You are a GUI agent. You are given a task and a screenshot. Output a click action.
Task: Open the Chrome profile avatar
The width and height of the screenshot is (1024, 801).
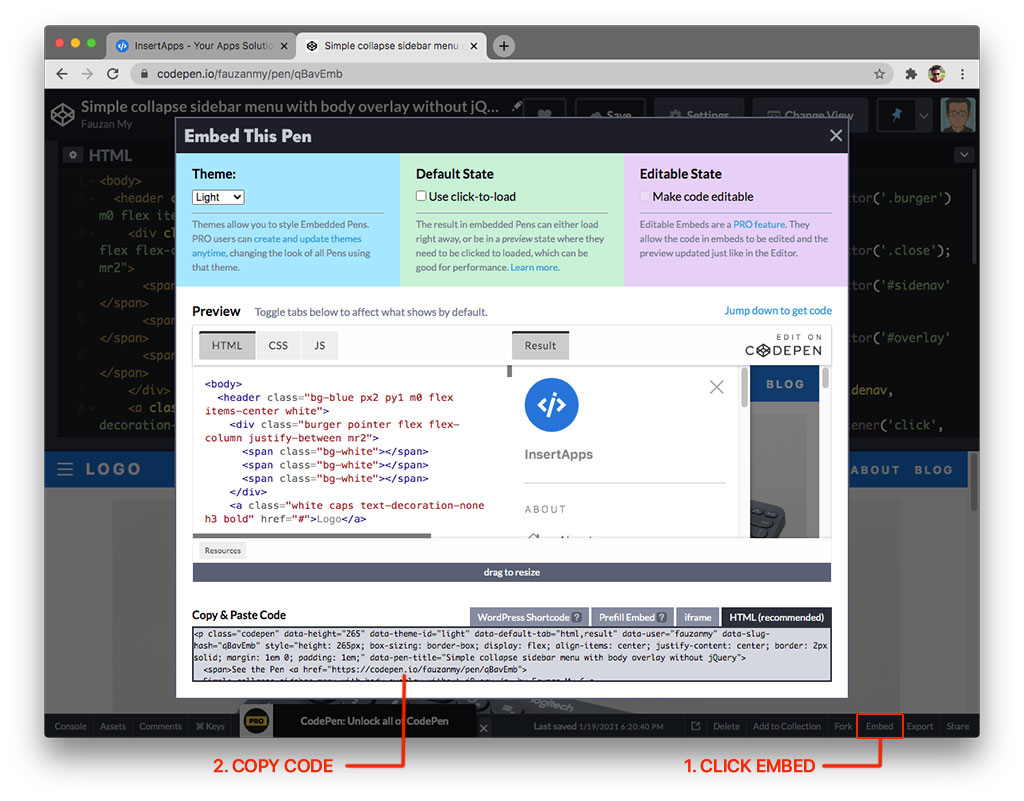point(936,74)
